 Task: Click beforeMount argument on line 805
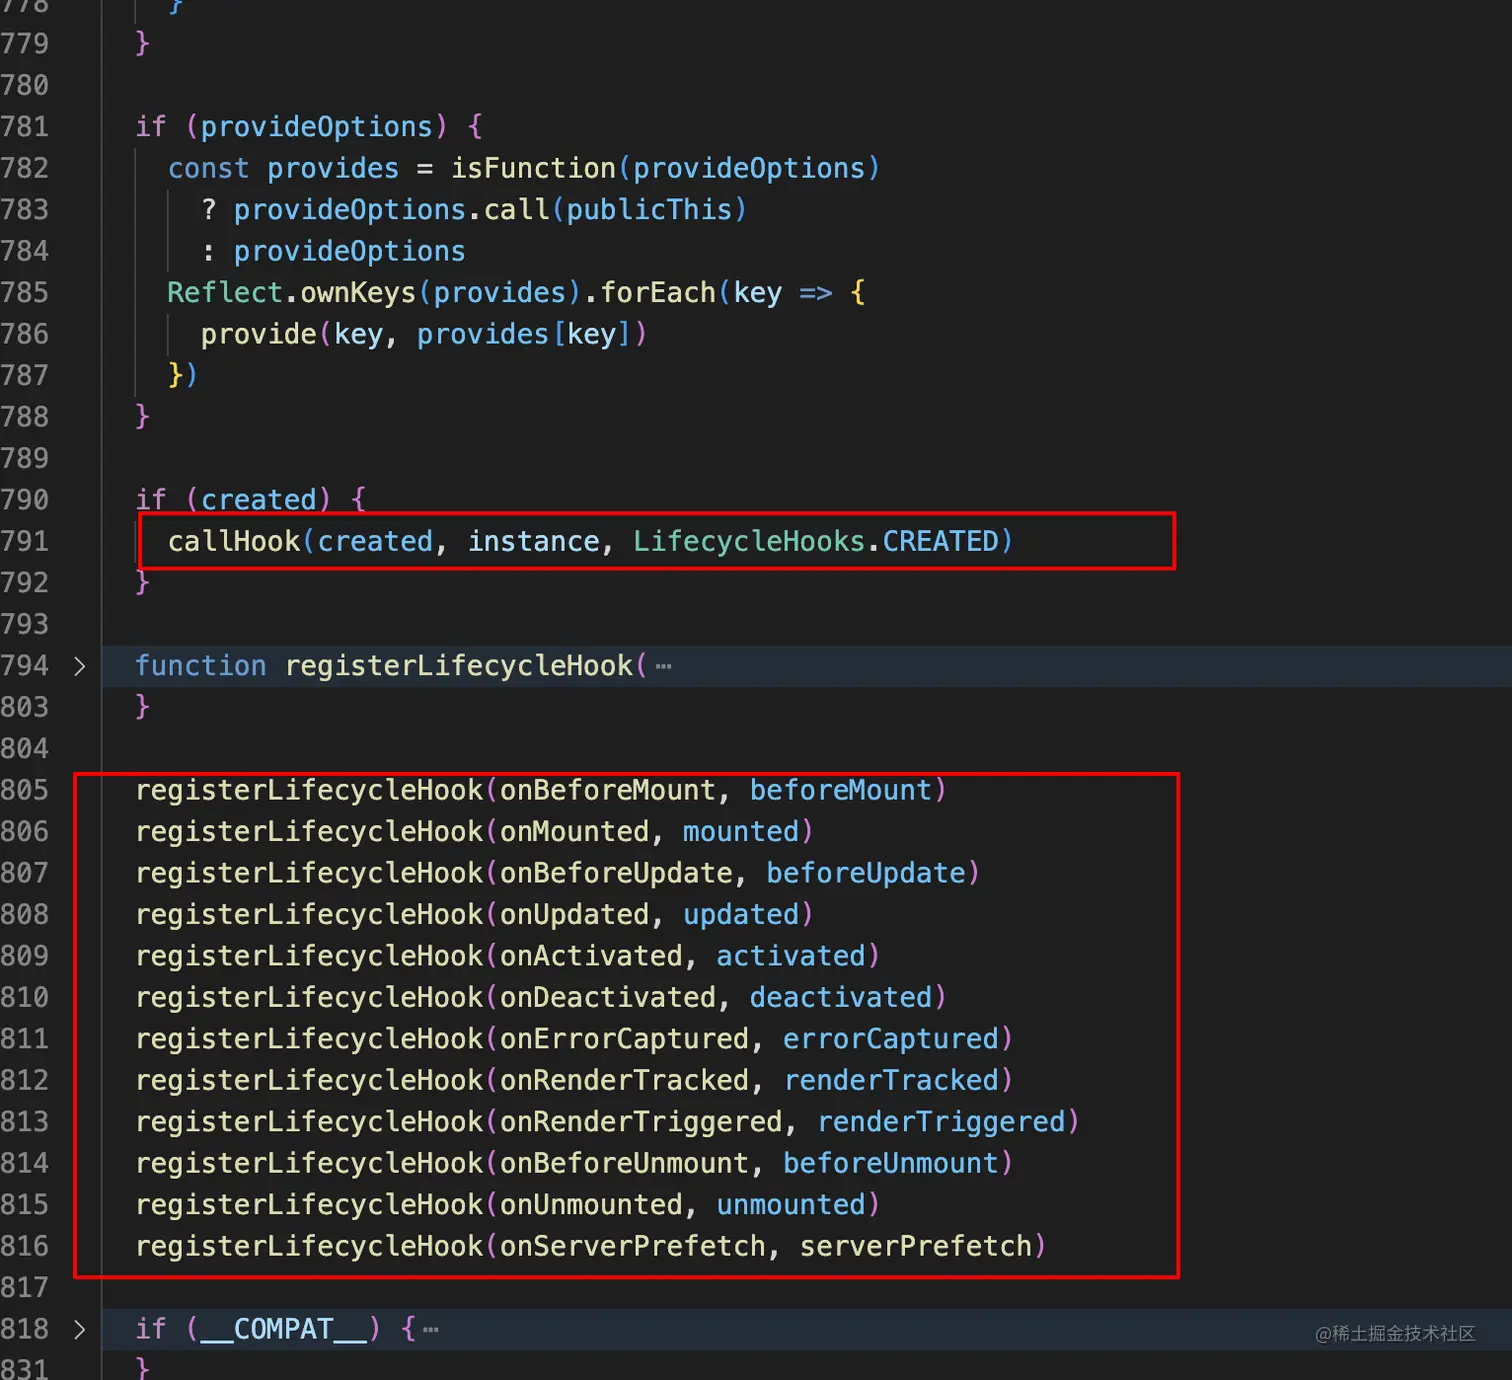841,790
